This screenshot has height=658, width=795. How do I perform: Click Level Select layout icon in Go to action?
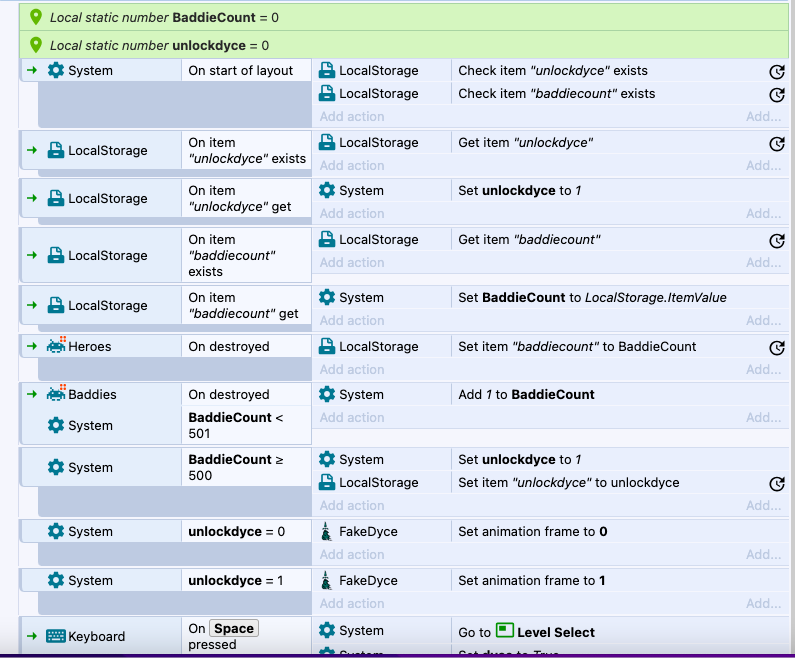504,630
